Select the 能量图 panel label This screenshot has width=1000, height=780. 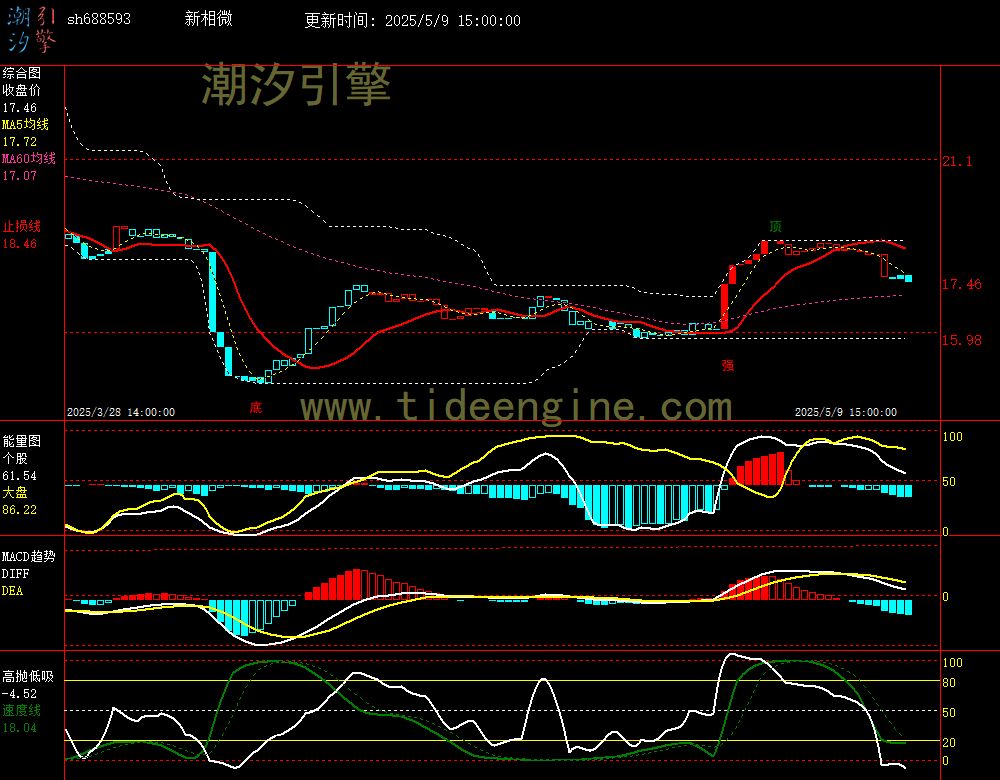[22, 441]
